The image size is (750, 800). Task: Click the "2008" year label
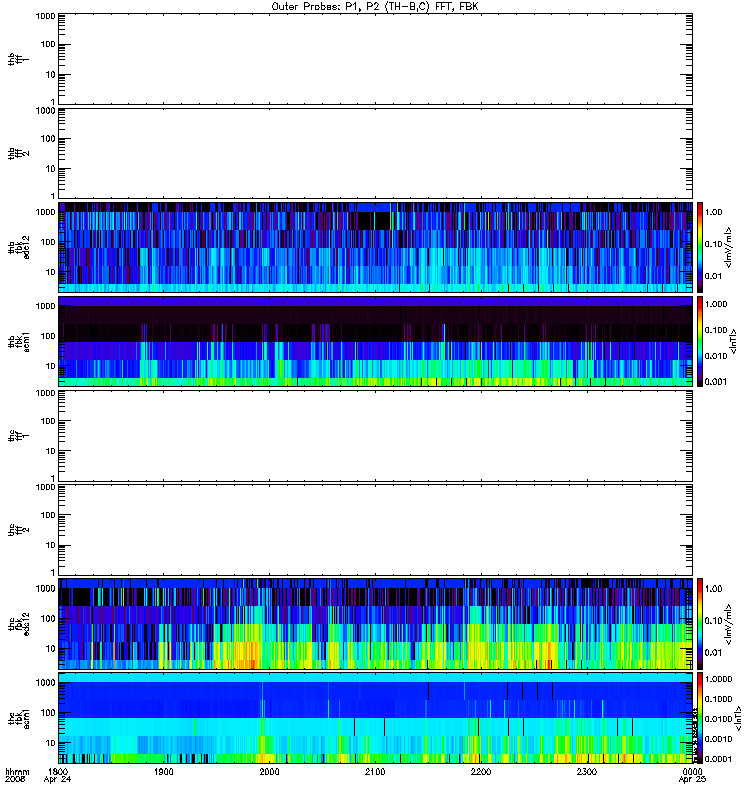tap(14, 780)
